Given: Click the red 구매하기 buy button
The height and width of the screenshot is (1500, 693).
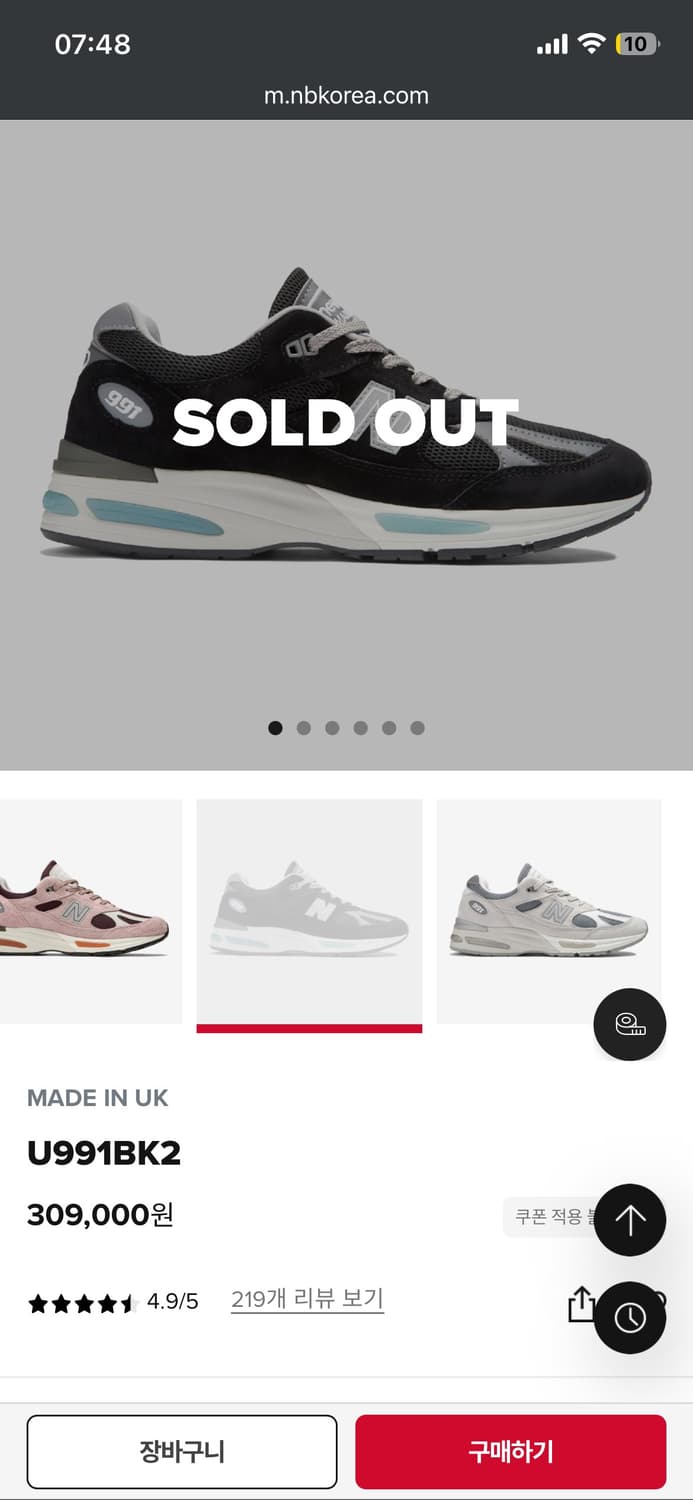Looking at the screenshot, I should [511, 1451].
